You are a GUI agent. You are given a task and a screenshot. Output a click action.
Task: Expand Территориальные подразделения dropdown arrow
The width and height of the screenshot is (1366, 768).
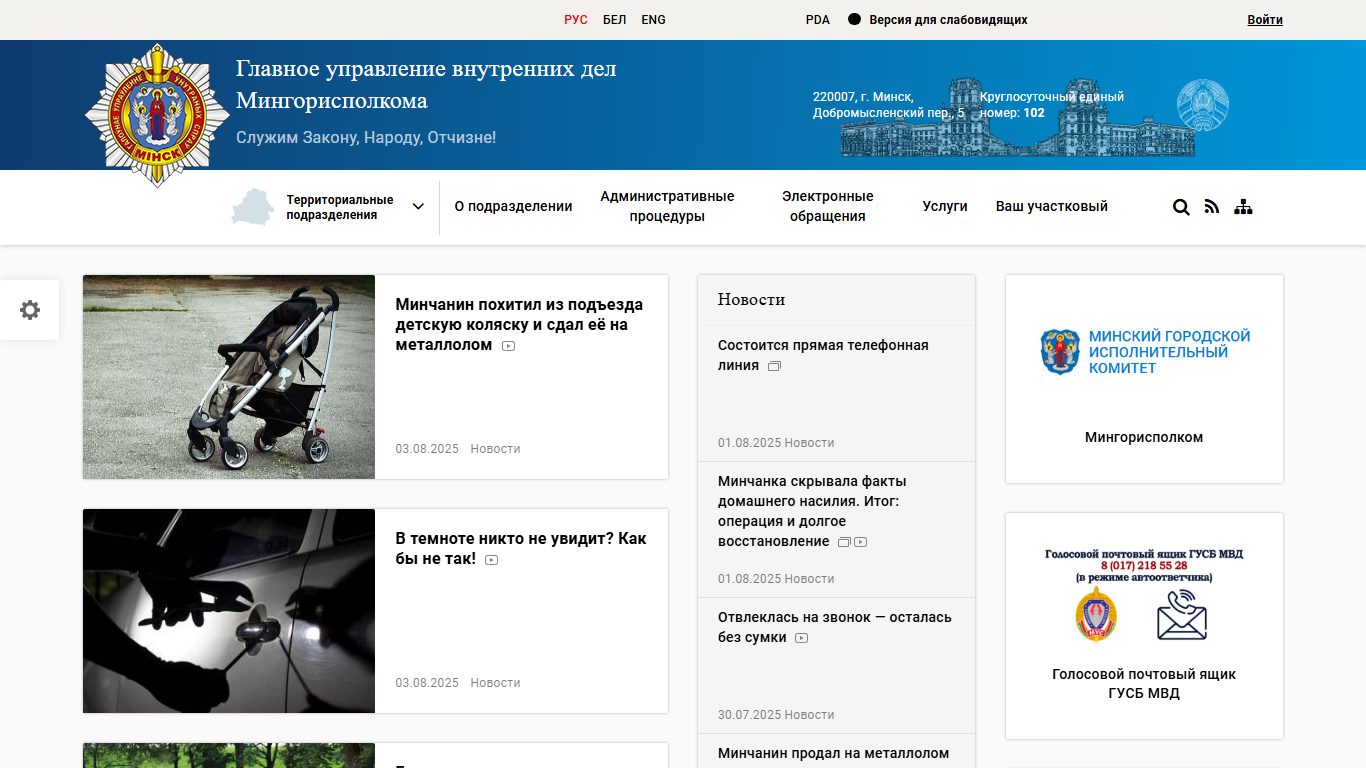[x=418, y=207]
